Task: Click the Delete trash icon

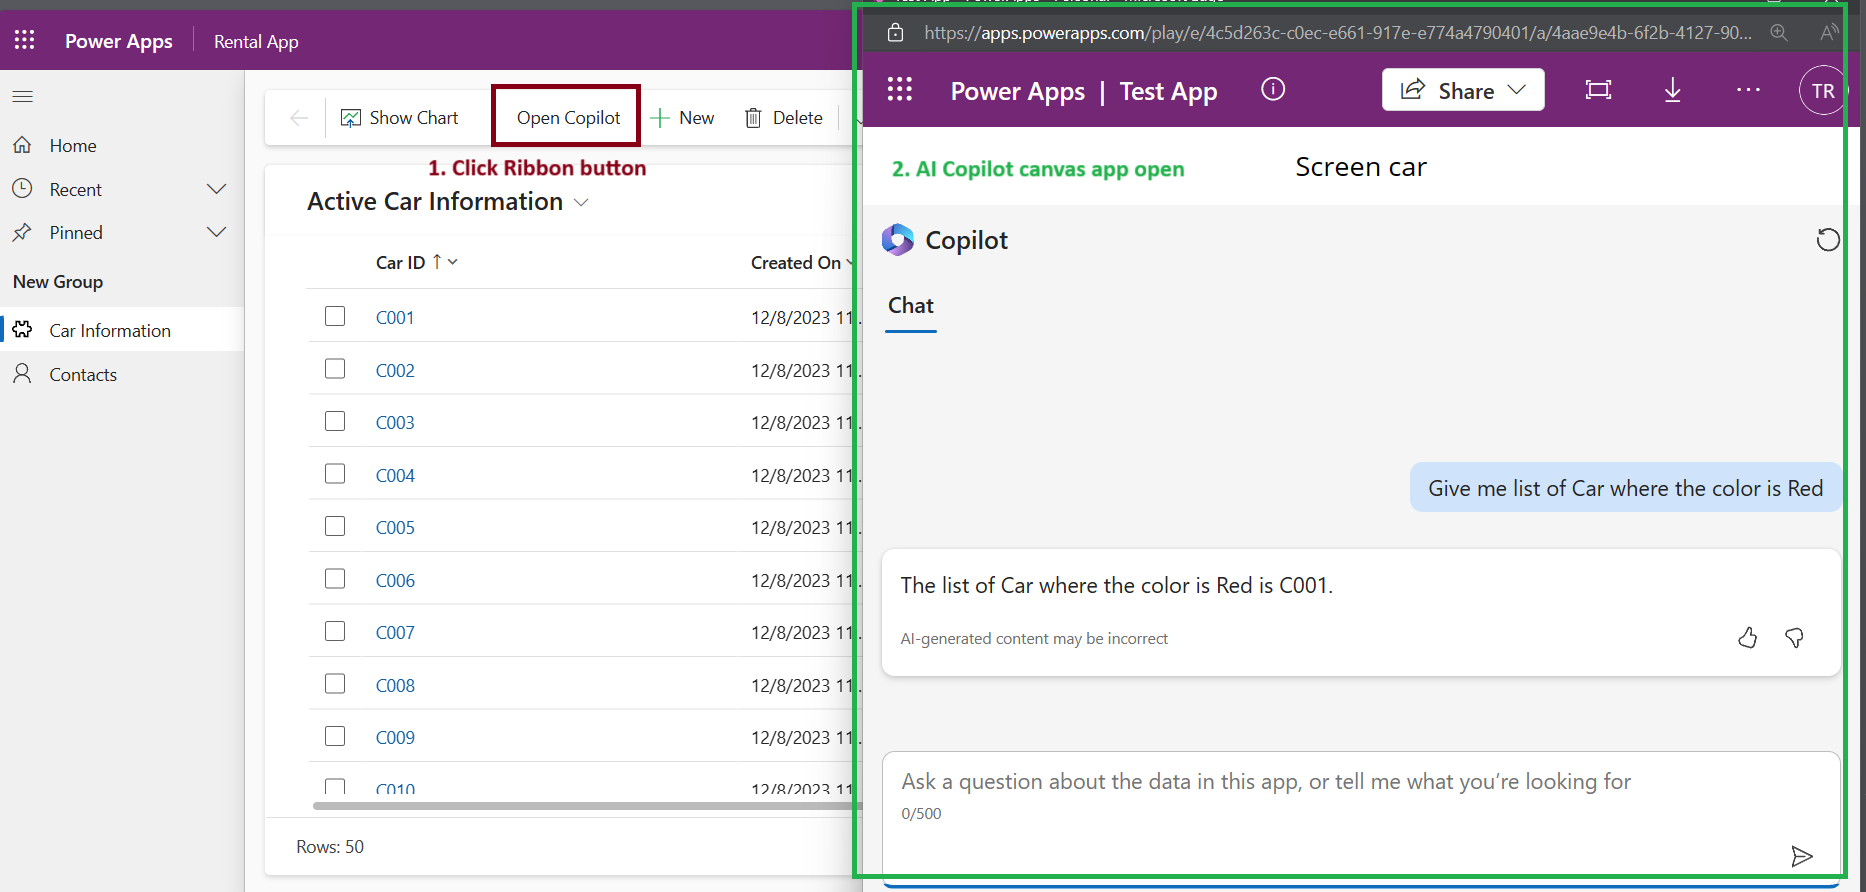Action: [753, 118]
